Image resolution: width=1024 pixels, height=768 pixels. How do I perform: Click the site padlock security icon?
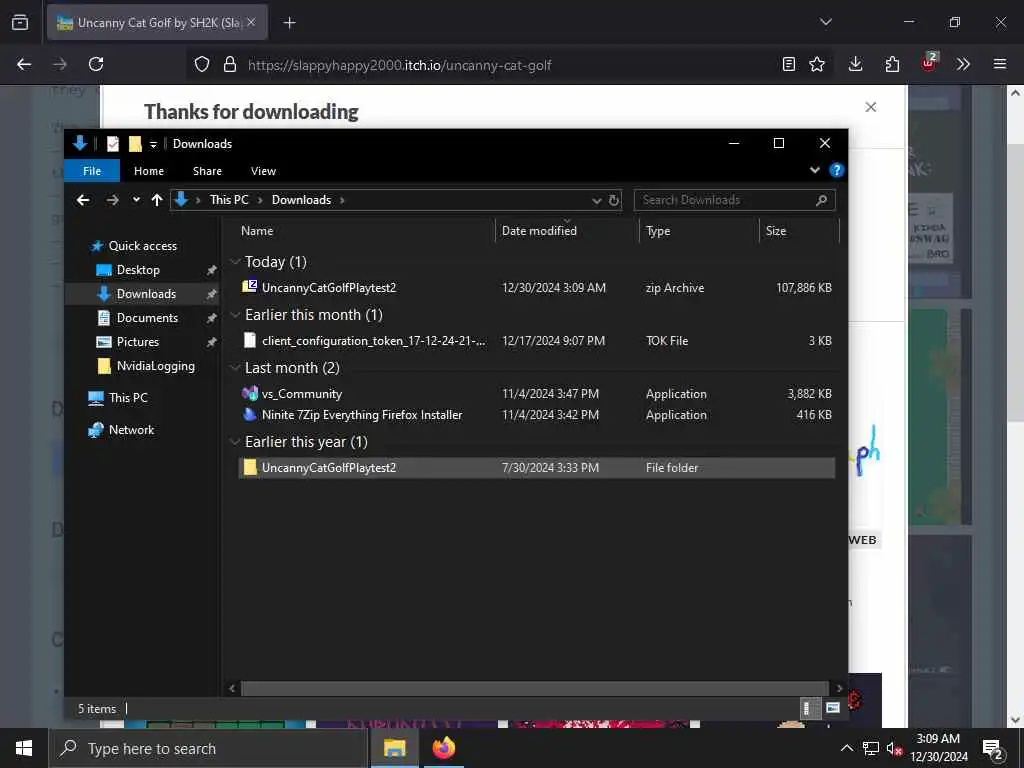pos(229,64)
